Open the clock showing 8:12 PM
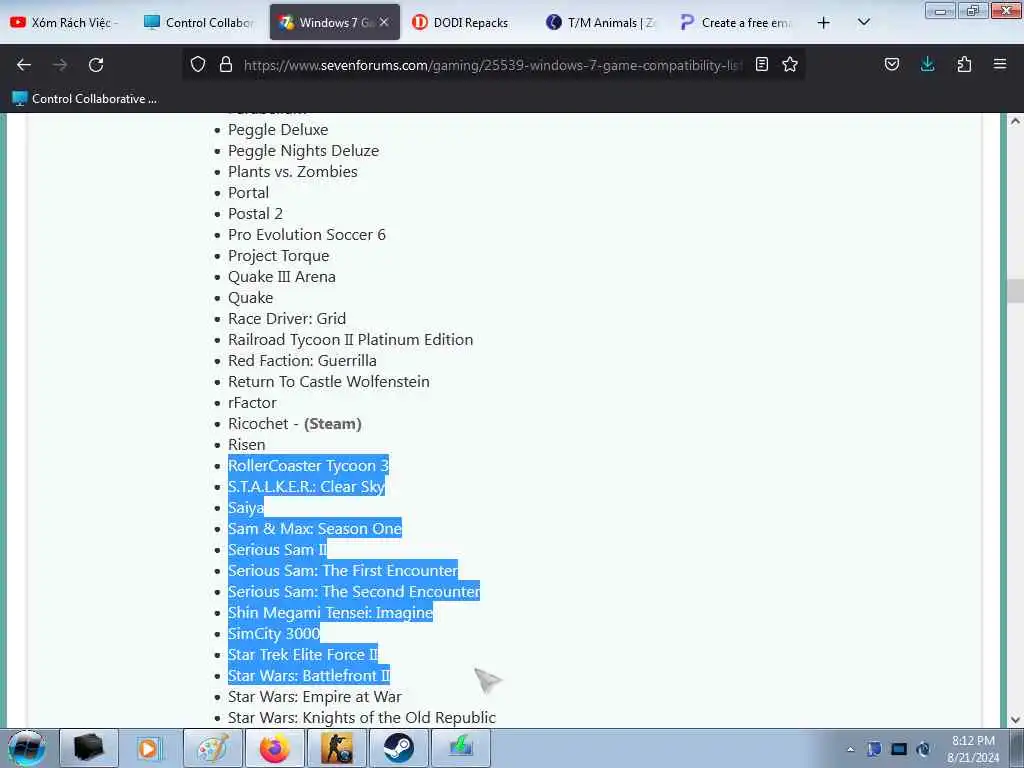This screenshot has height=768, width=1024. coord(973,749)
